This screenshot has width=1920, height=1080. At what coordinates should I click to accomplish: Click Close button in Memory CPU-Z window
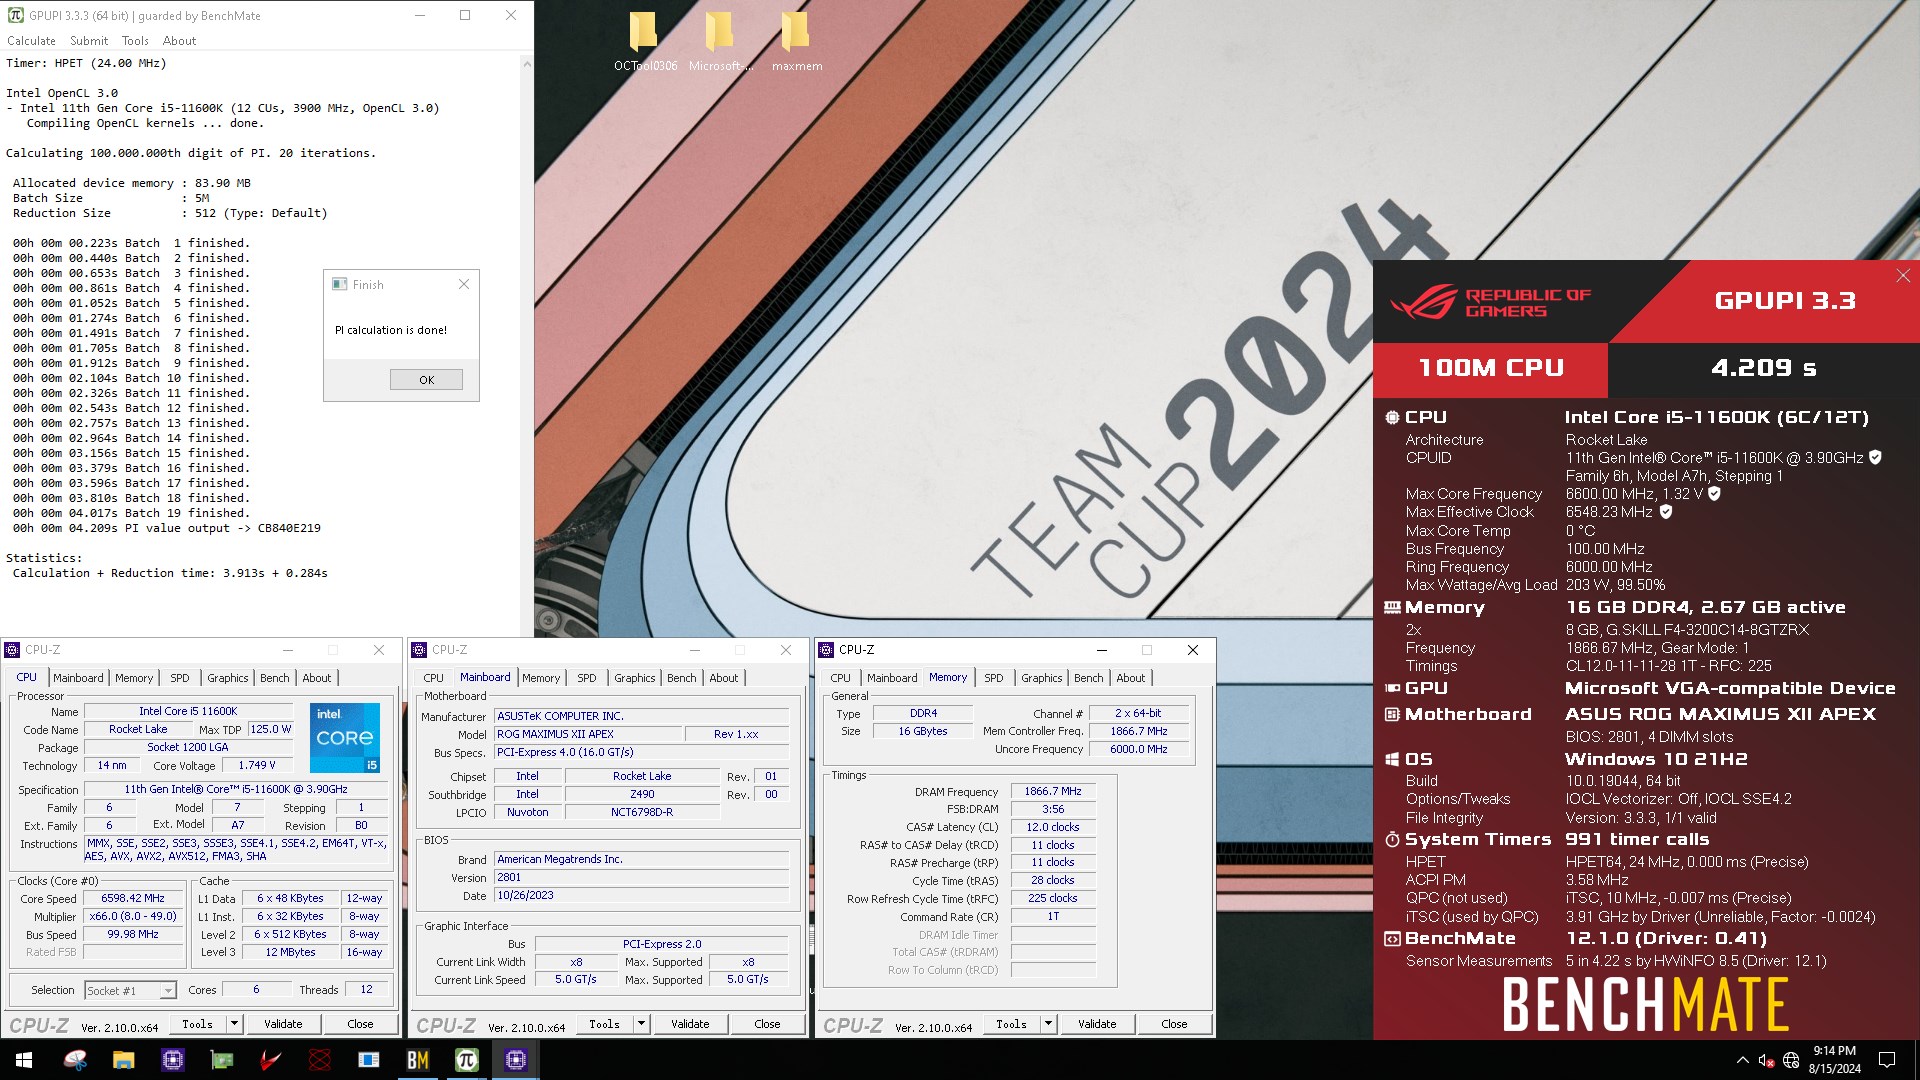(1174, 1023)
